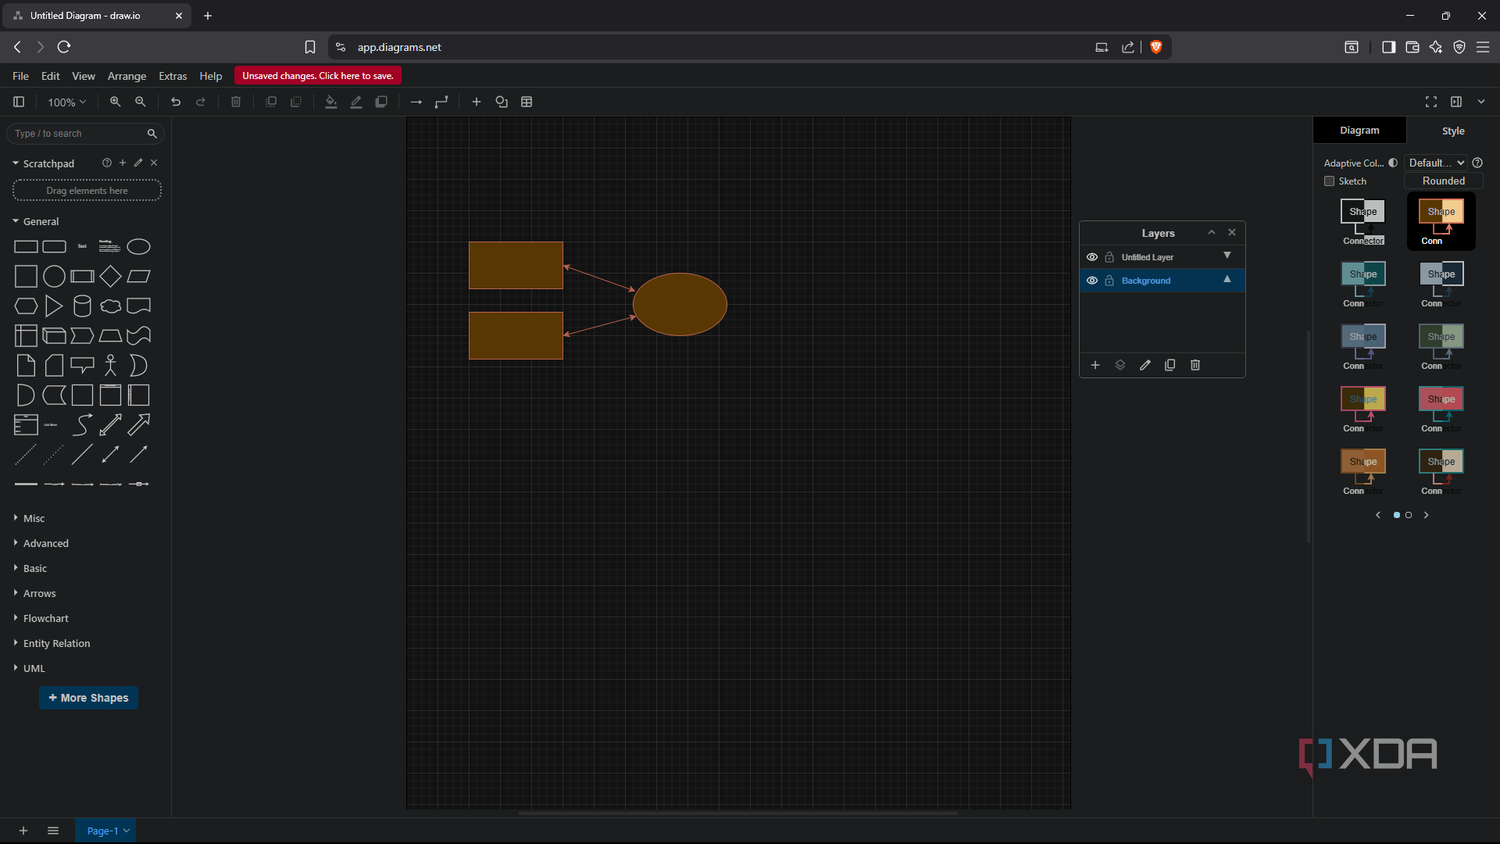Toggle Adaptive Colors contrast icon
1500x844 pixels.
[x=1393, y=163]
